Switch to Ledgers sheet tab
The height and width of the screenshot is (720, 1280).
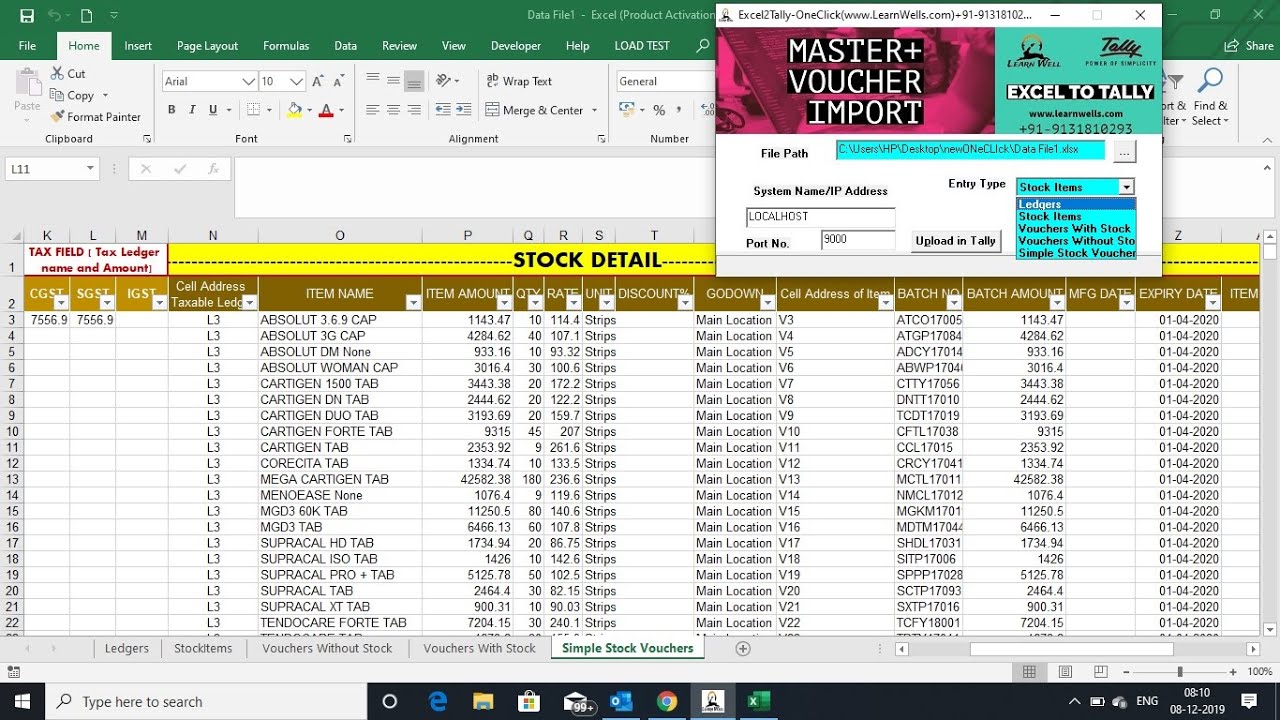pyautogui.click(x=127, y=648)
